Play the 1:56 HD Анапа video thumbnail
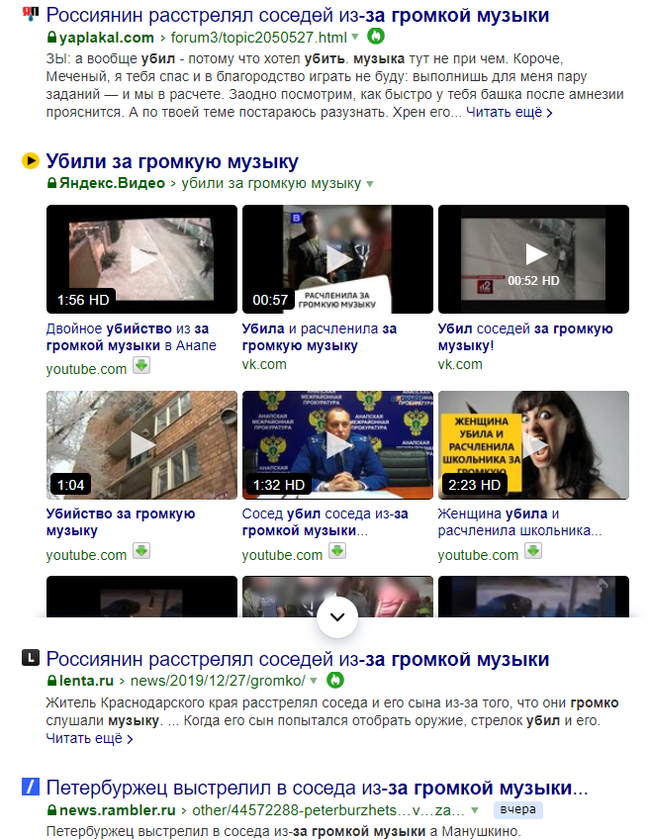Viewport: 650px width, 840px height. [141, 259]
